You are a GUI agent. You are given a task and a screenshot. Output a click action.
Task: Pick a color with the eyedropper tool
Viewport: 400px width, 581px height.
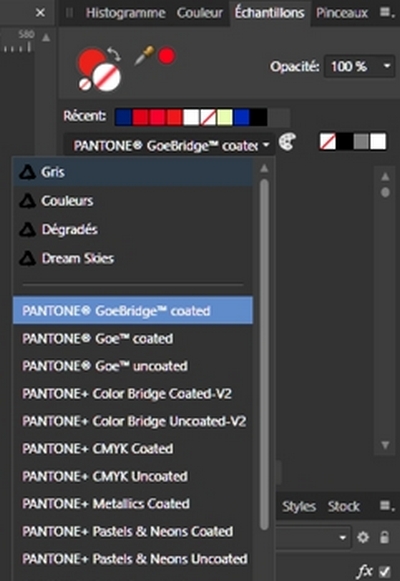coord(144,56)
